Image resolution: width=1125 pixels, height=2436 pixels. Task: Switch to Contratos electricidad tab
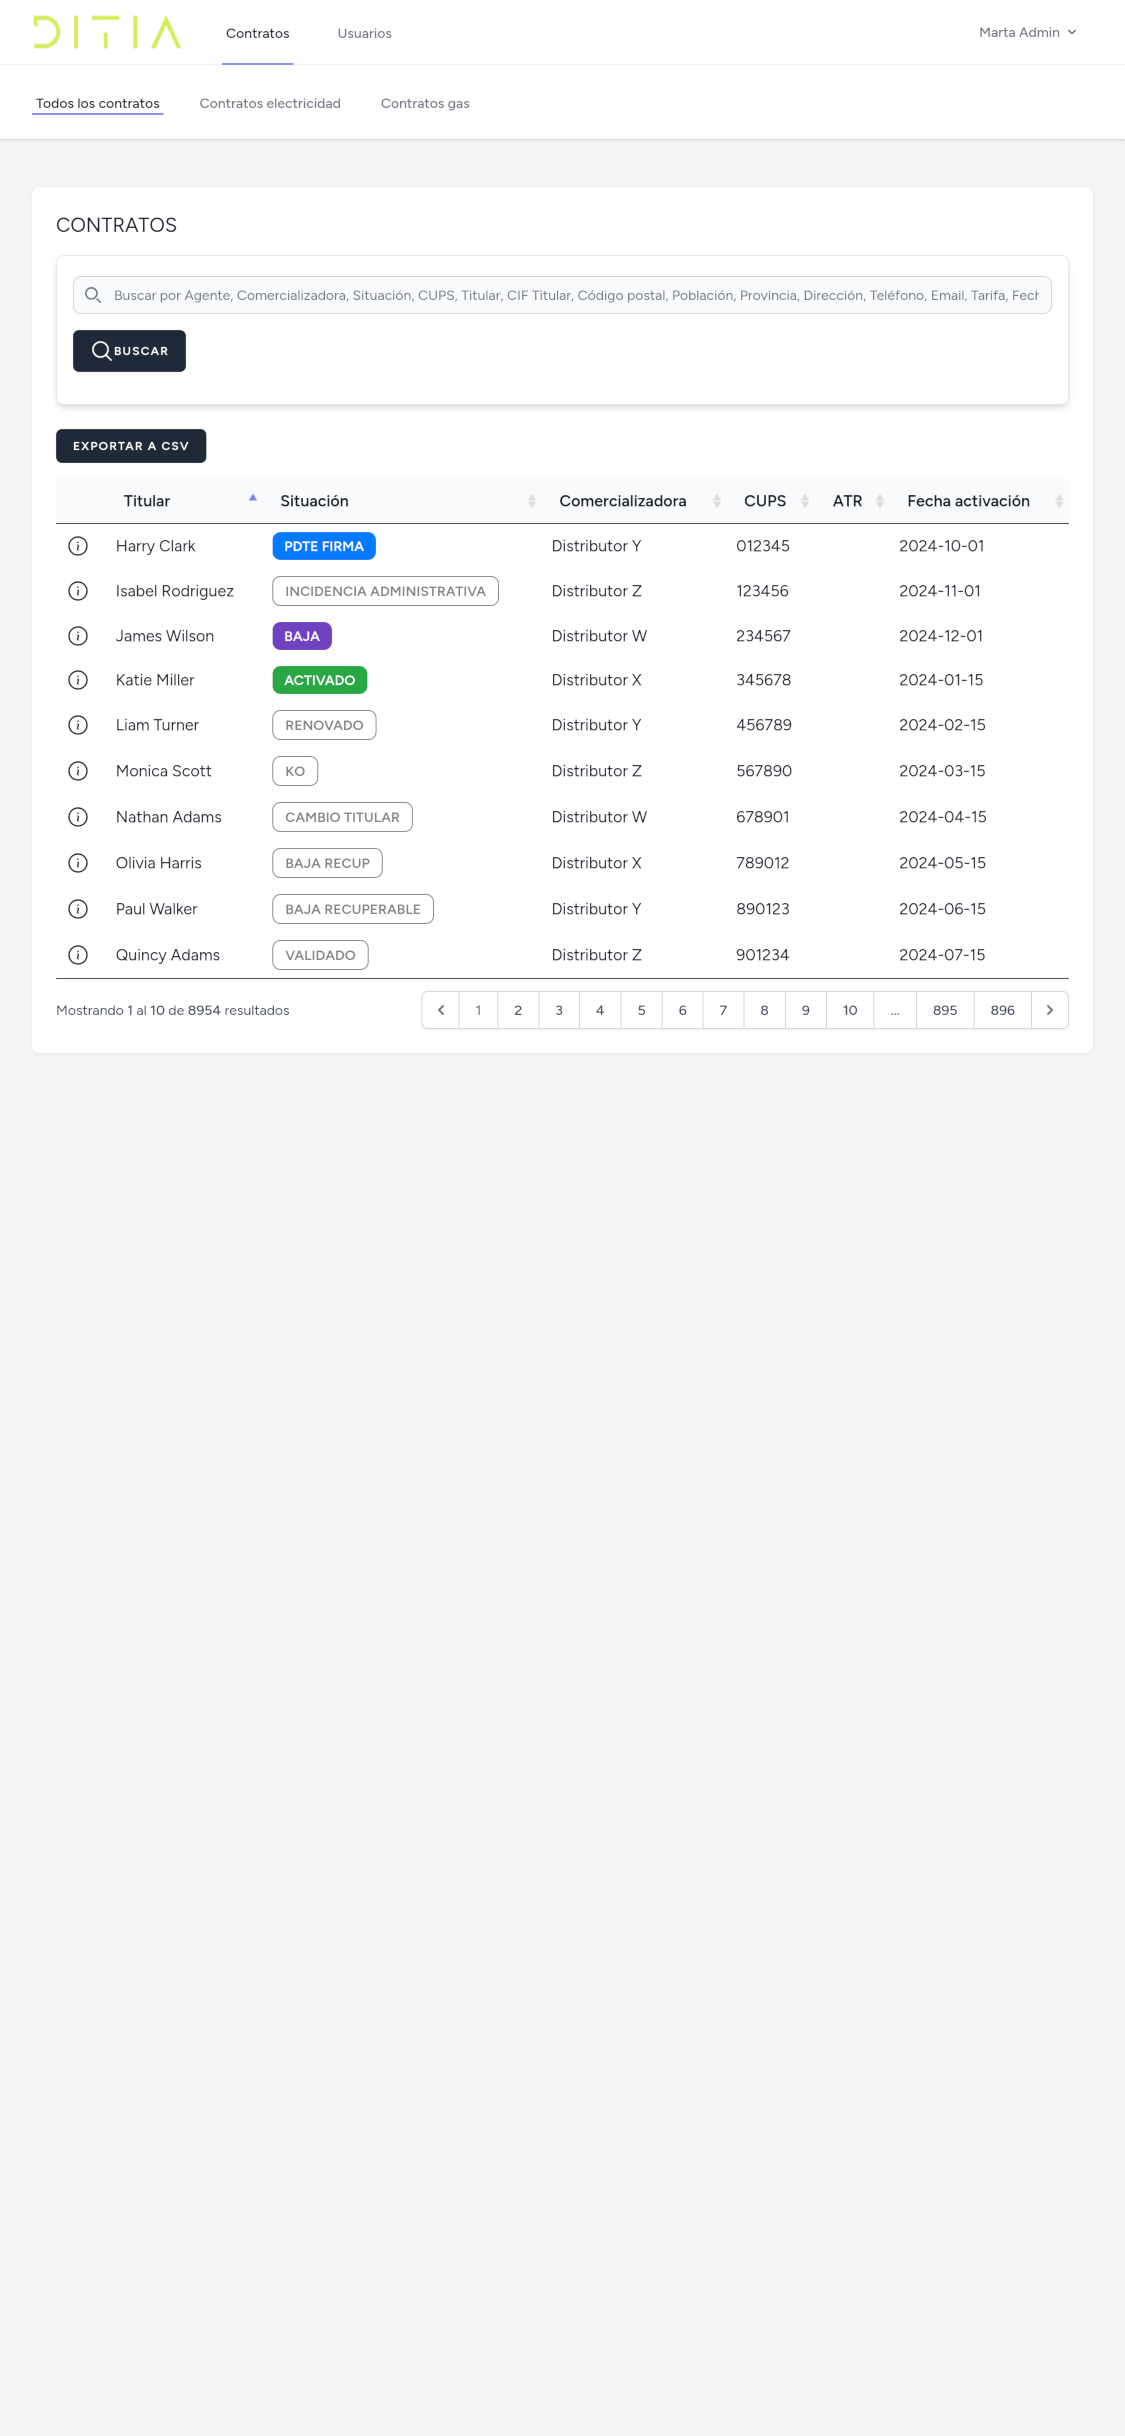coord(270,103)
